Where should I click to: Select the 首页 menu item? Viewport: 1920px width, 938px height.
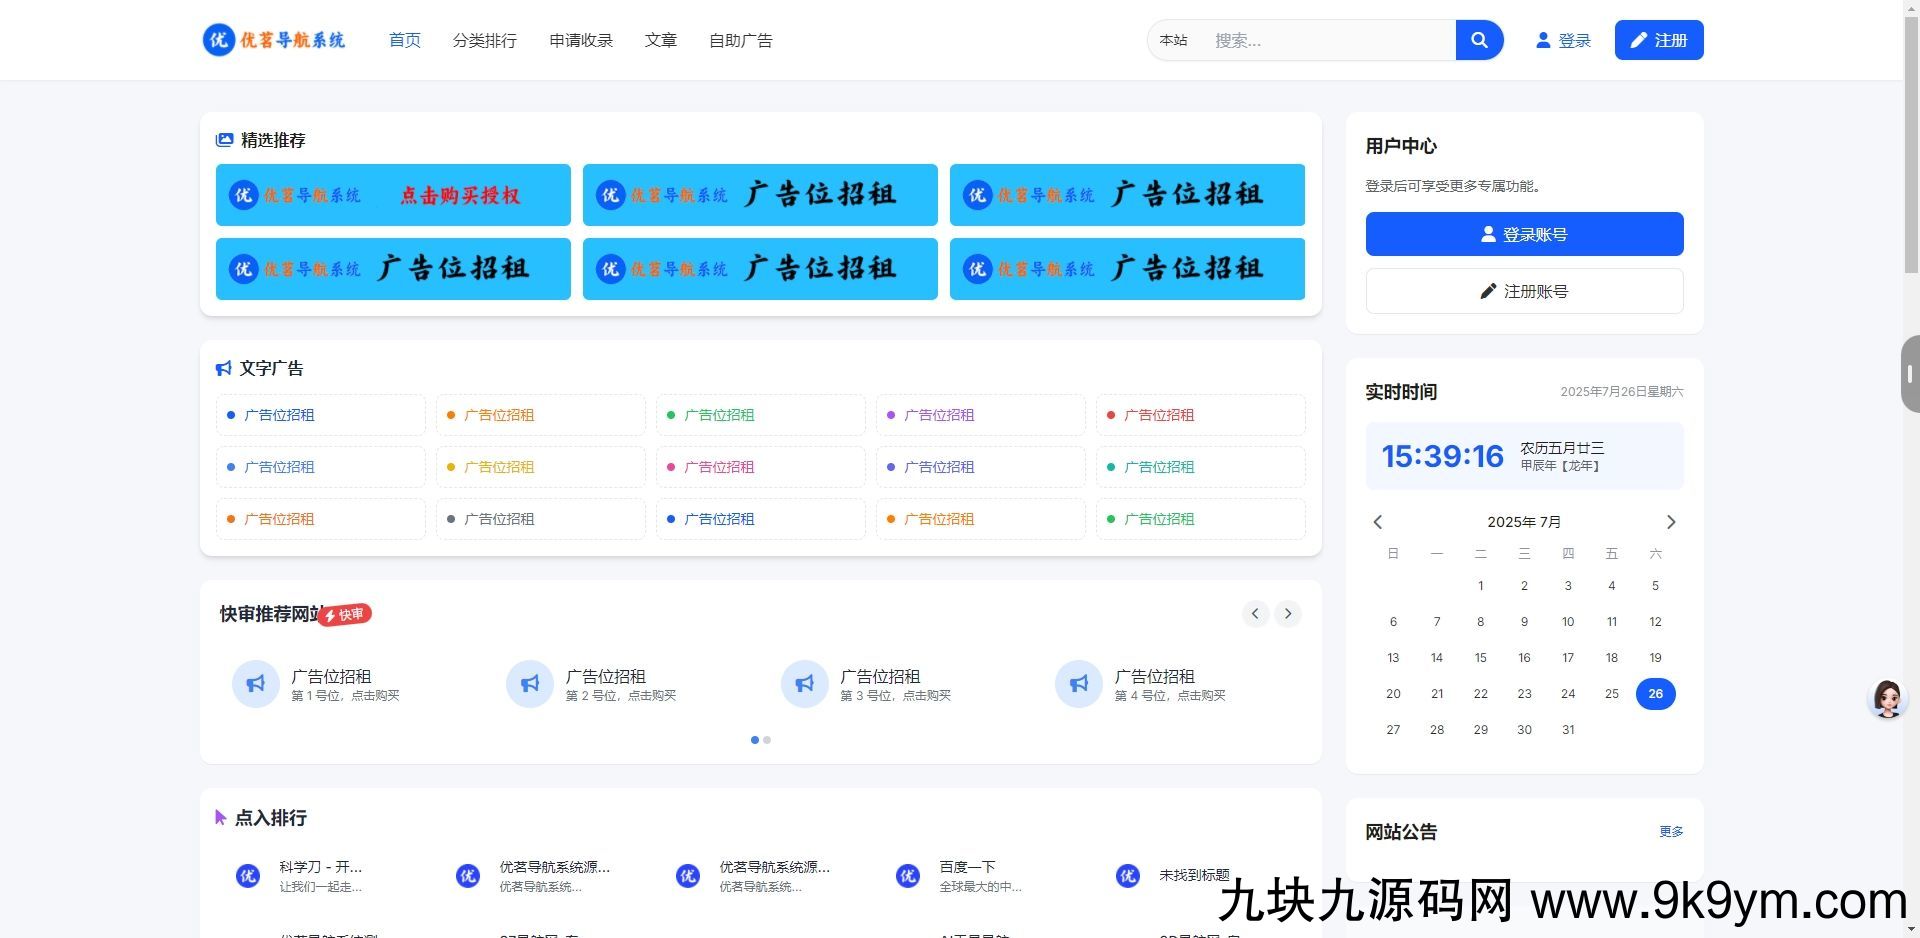pyautogui.click(x=404, y=40)
